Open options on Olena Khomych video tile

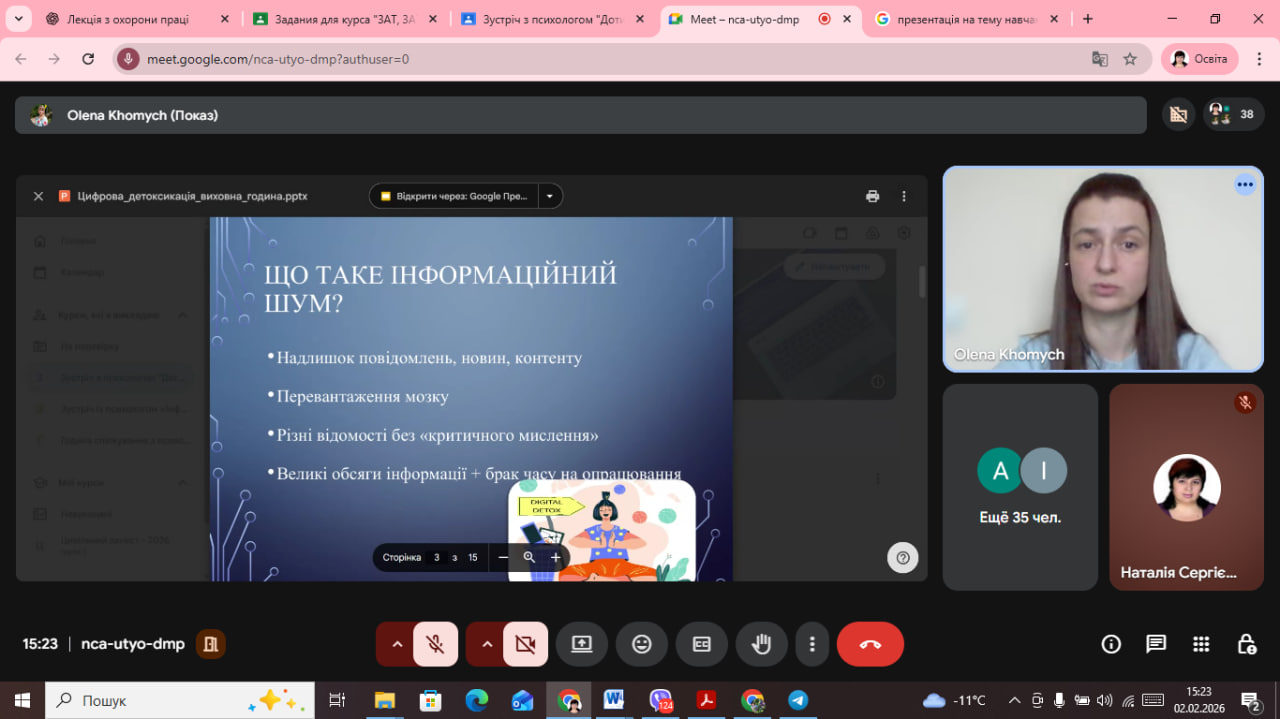point(1244,184)
